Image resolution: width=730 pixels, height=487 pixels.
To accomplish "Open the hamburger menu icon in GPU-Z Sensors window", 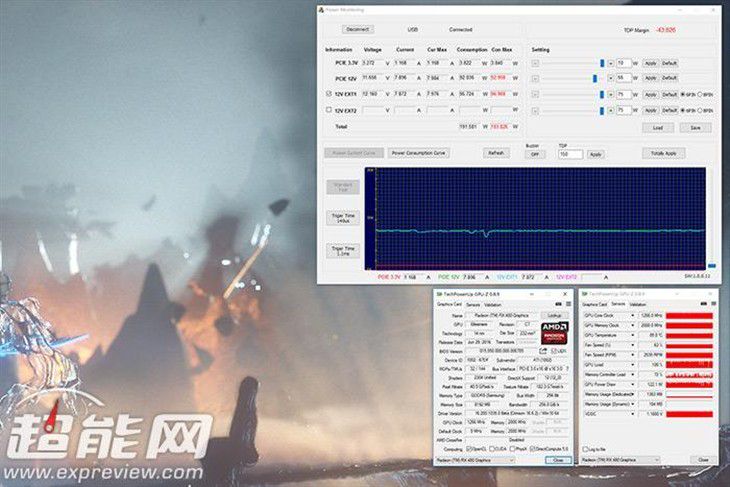I will (x=713, y=304).
